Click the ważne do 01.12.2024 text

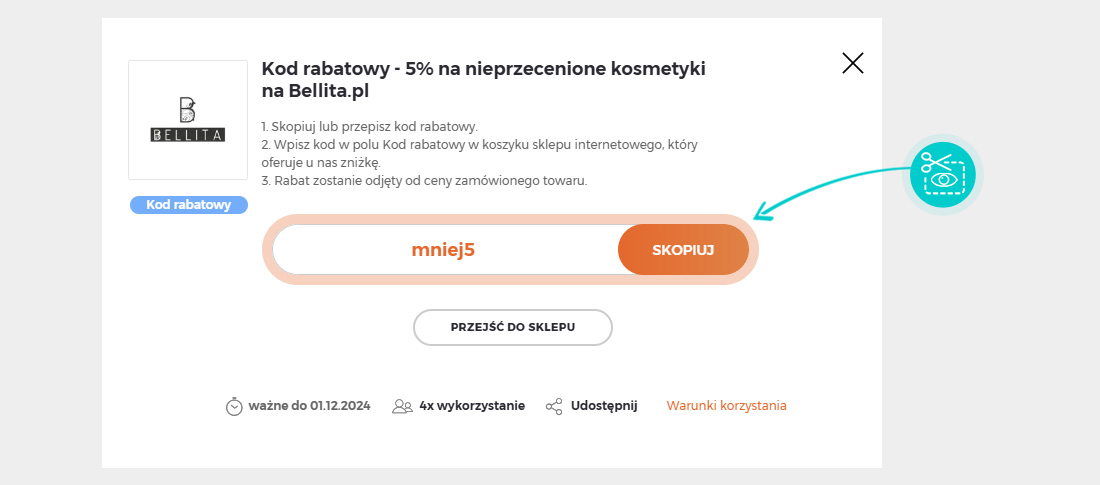point(309,406)
